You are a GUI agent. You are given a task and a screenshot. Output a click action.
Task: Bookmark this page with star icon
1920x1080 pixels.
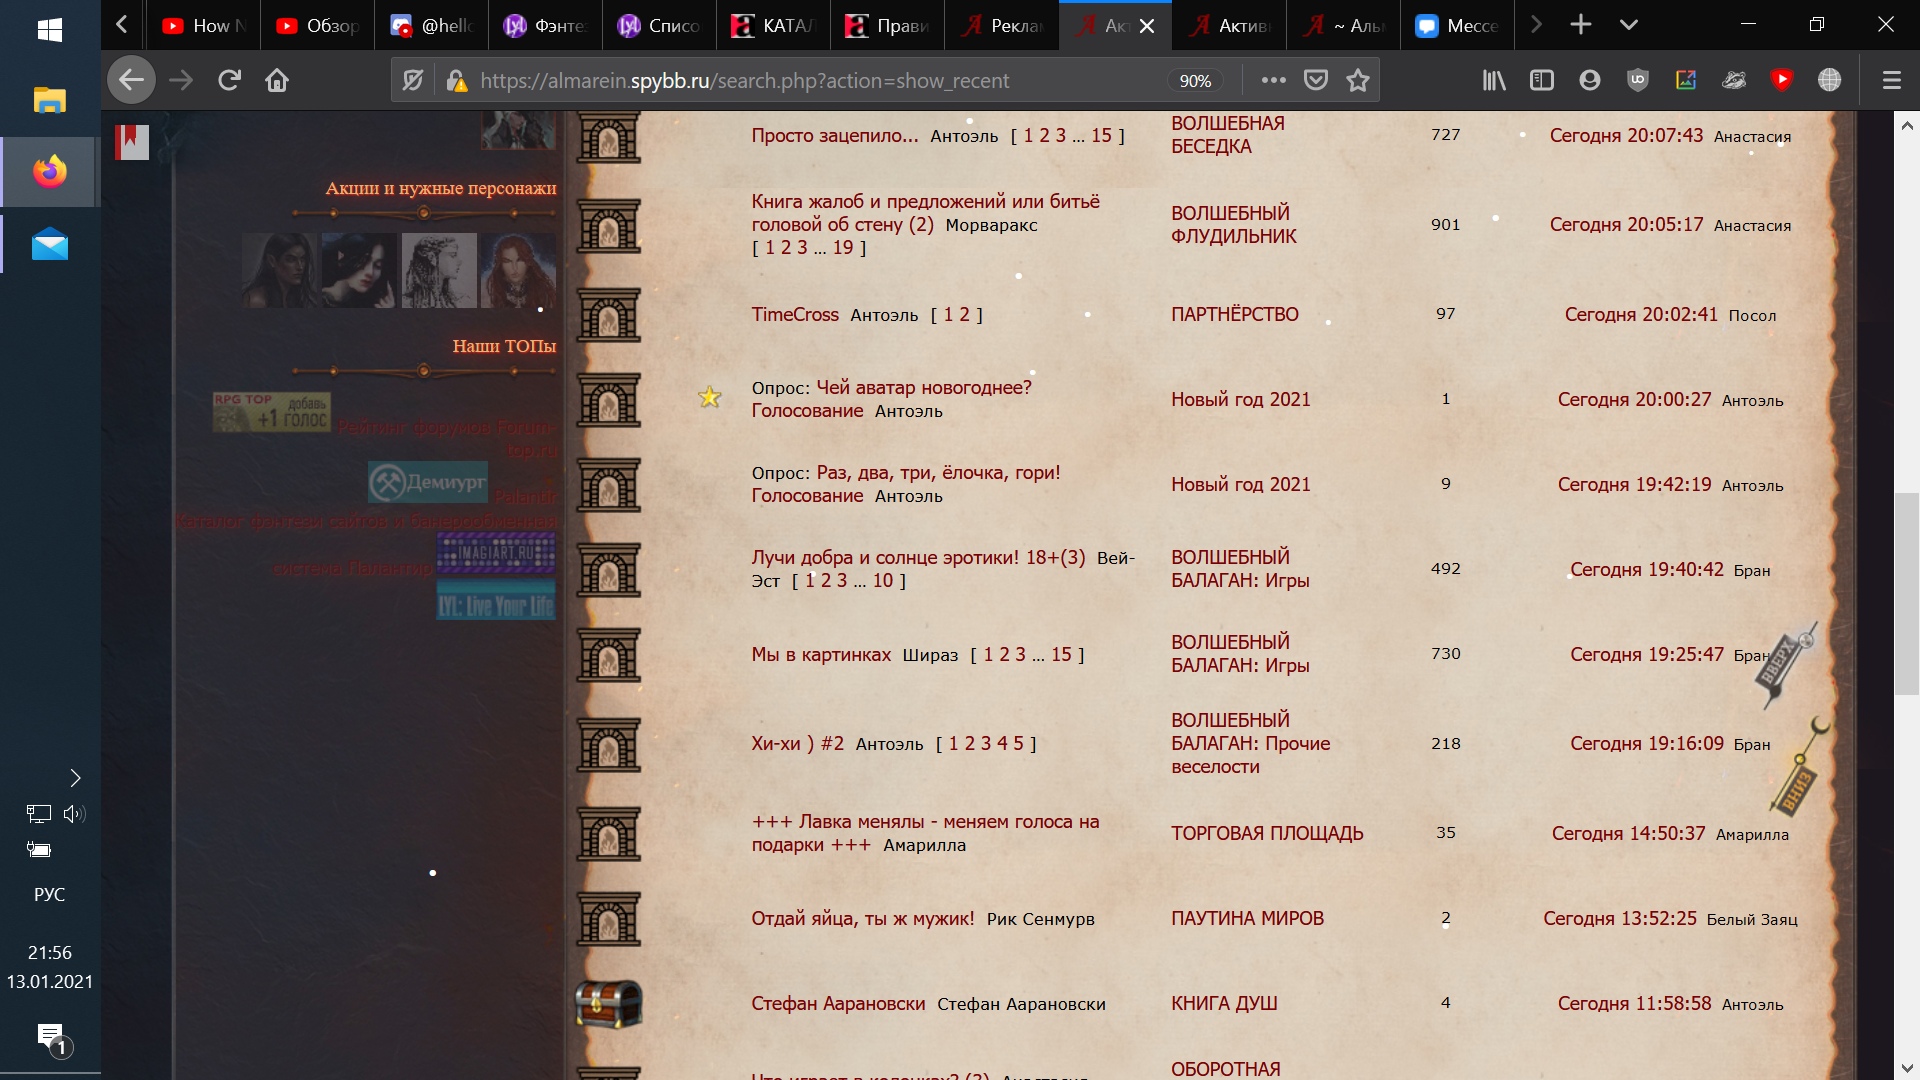click(1357, 80)
